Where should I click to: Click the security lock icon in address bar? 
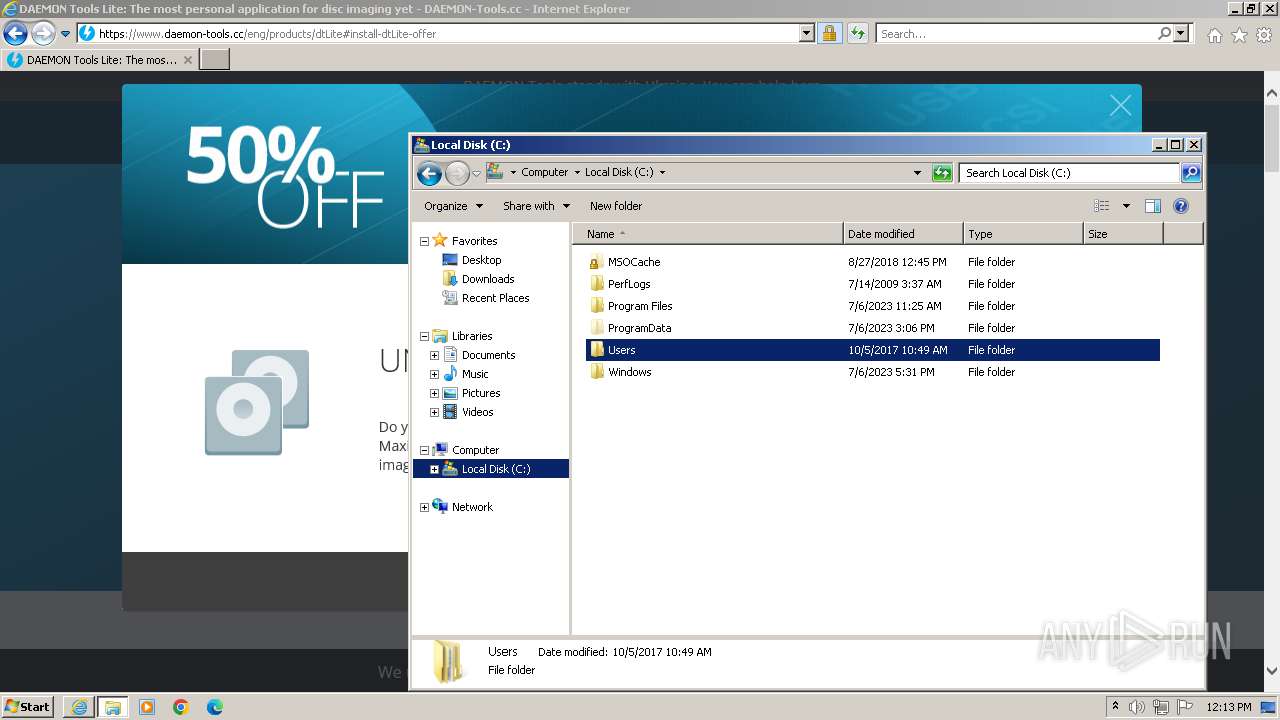point(829,34)
